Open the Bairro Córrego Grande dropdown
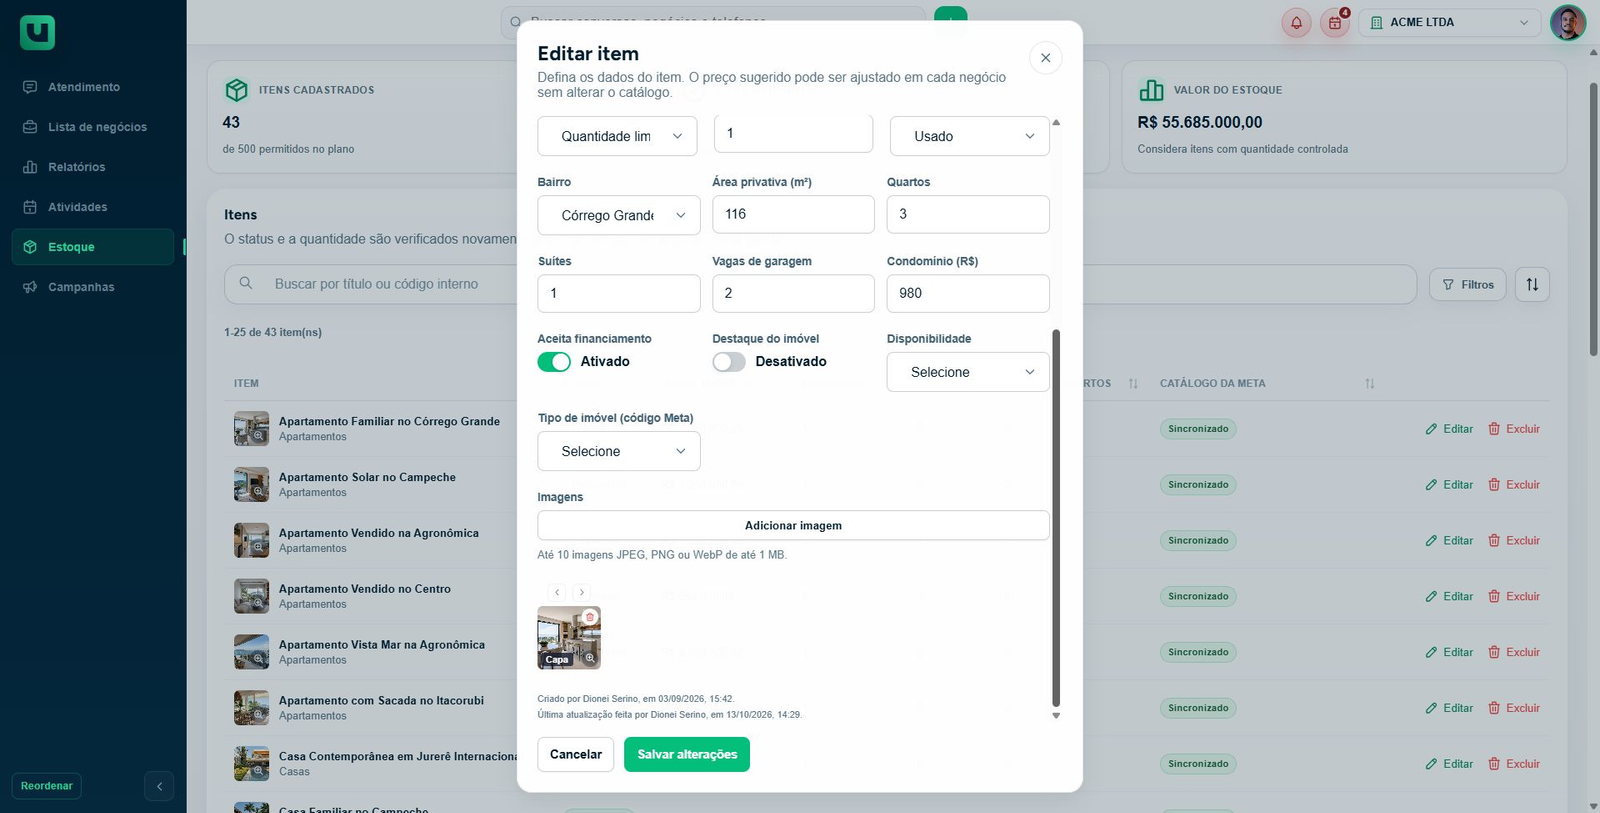This screenshot has height=813, width=1600. [x=619, y=215]
